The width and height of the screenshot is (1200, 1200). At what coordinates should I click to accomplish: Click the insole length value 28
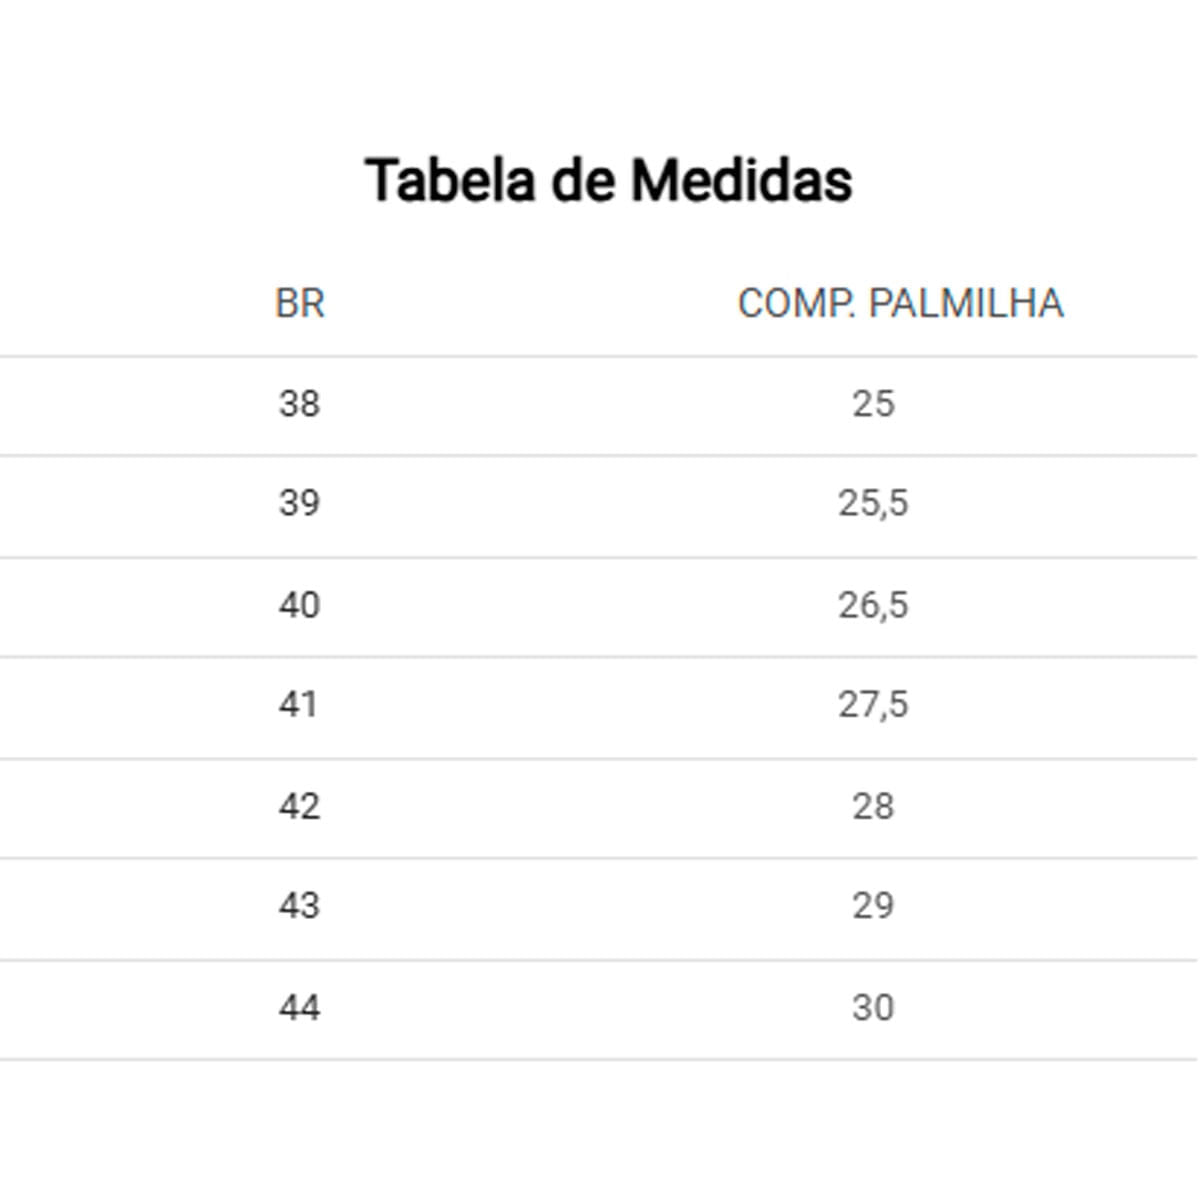(x=873, y=806)
